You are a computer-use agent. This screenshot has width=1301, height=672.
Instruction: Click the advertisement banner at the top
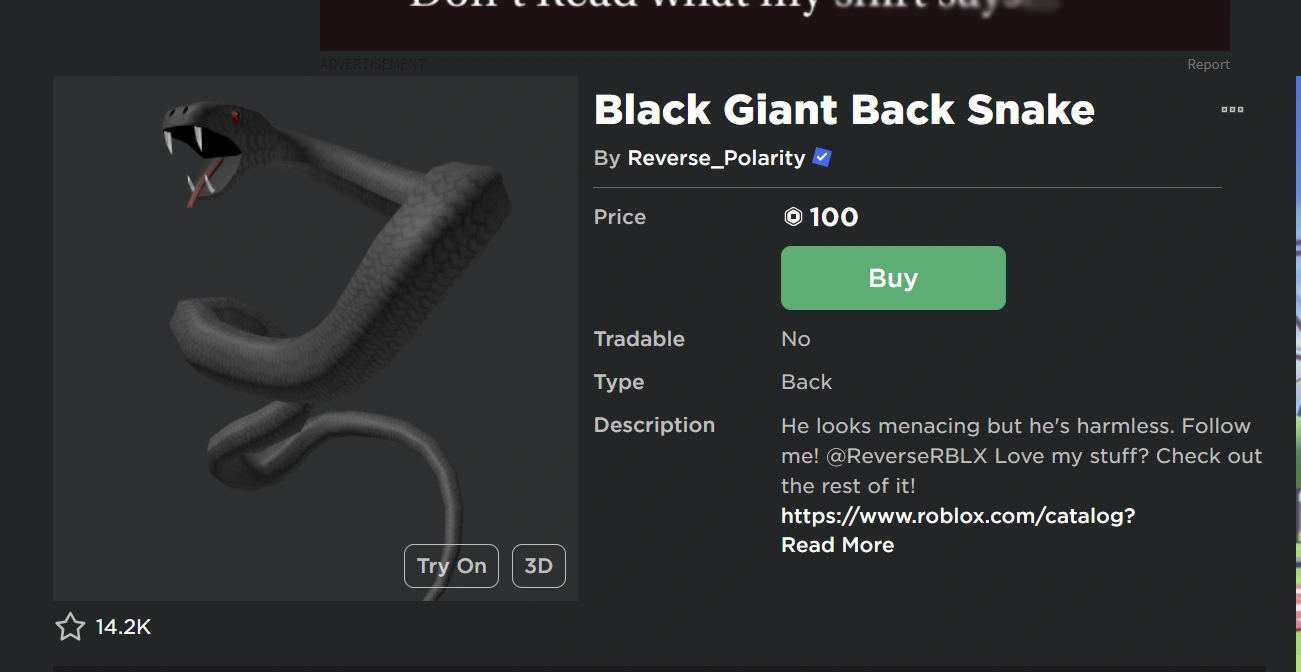click(x=774, y=25)
